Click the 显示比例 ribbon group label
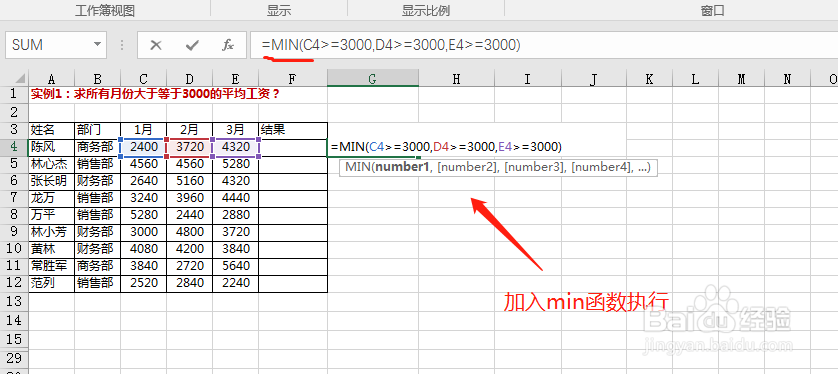838x374 pixels. pyautogui.click(x=426, y=10)
